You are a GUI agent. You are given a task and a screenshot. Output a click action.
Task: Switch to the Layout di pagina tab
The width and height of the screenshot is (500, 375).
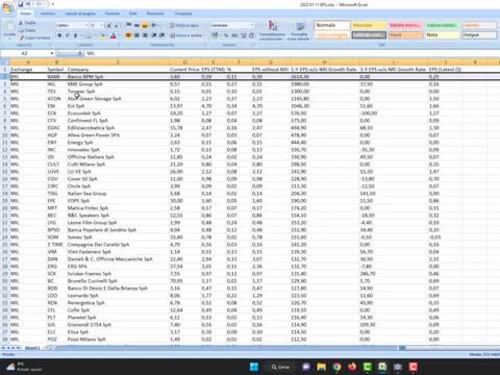[x=80, y=14]
